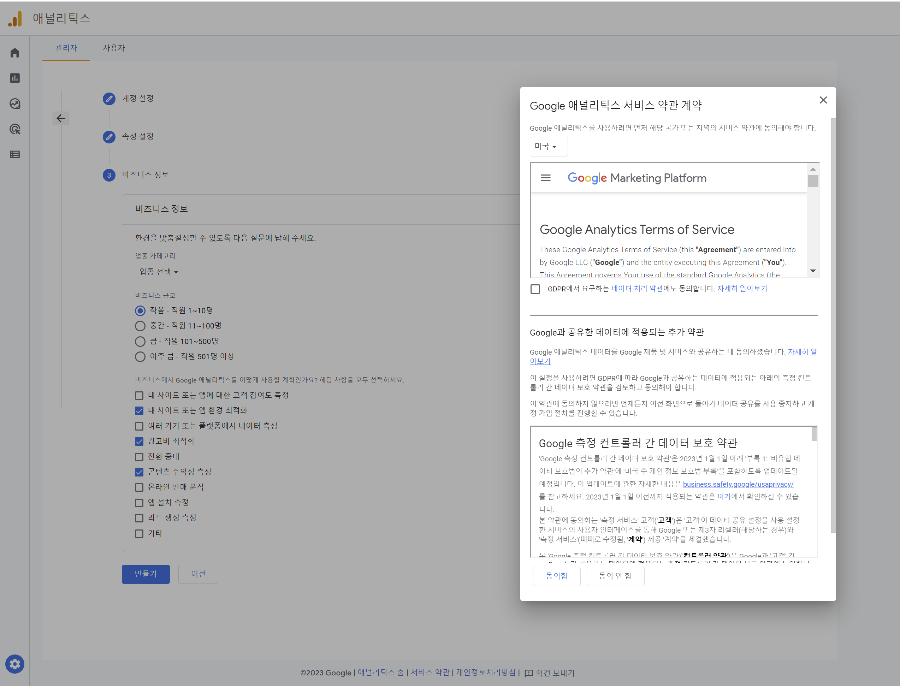Viewport: 900px width, 686px height.
Task: Click the 동의함 button in dialog
Action: click(x=556, y=576)
